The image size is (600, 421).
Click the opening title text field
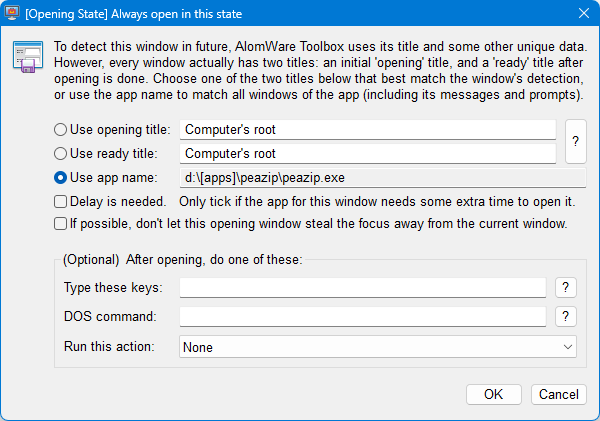coord(367,129)
